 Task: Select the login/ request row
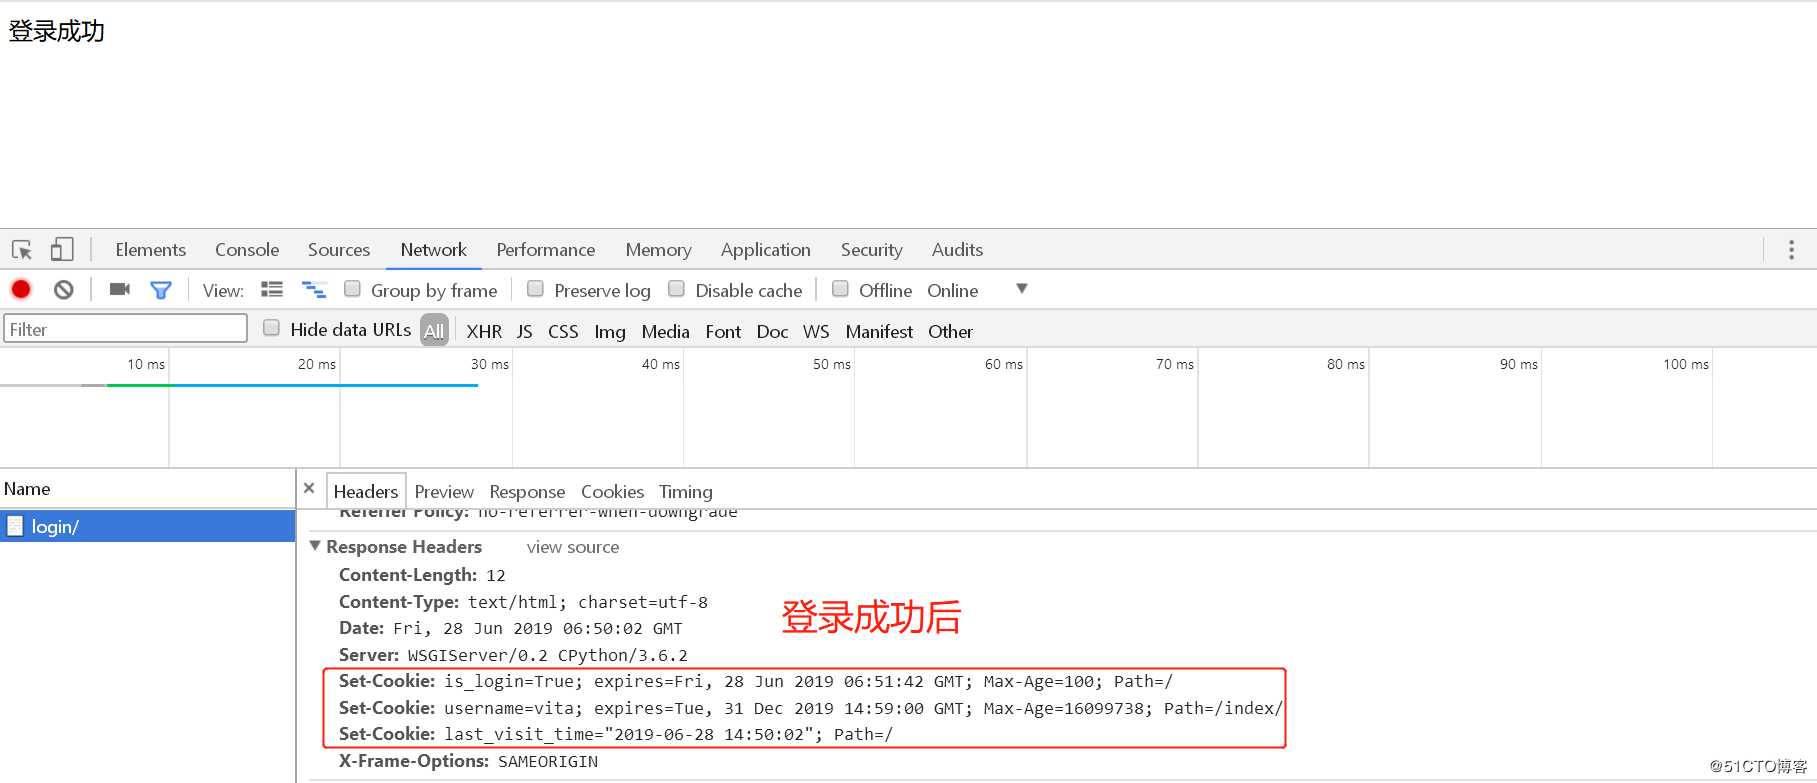click(148, 526)
